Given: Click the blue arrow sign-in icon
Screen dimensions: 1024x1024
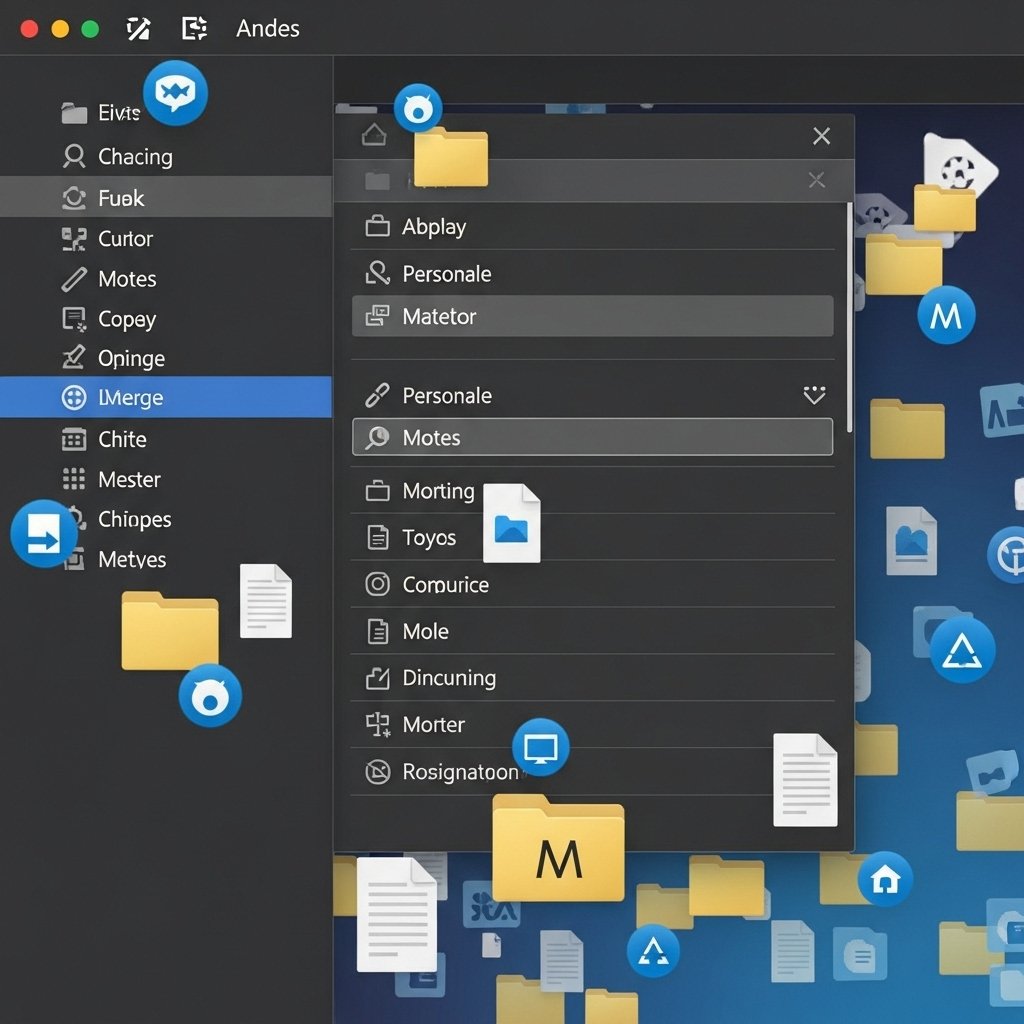Looking at the screenshot, I should pos(43,534).
